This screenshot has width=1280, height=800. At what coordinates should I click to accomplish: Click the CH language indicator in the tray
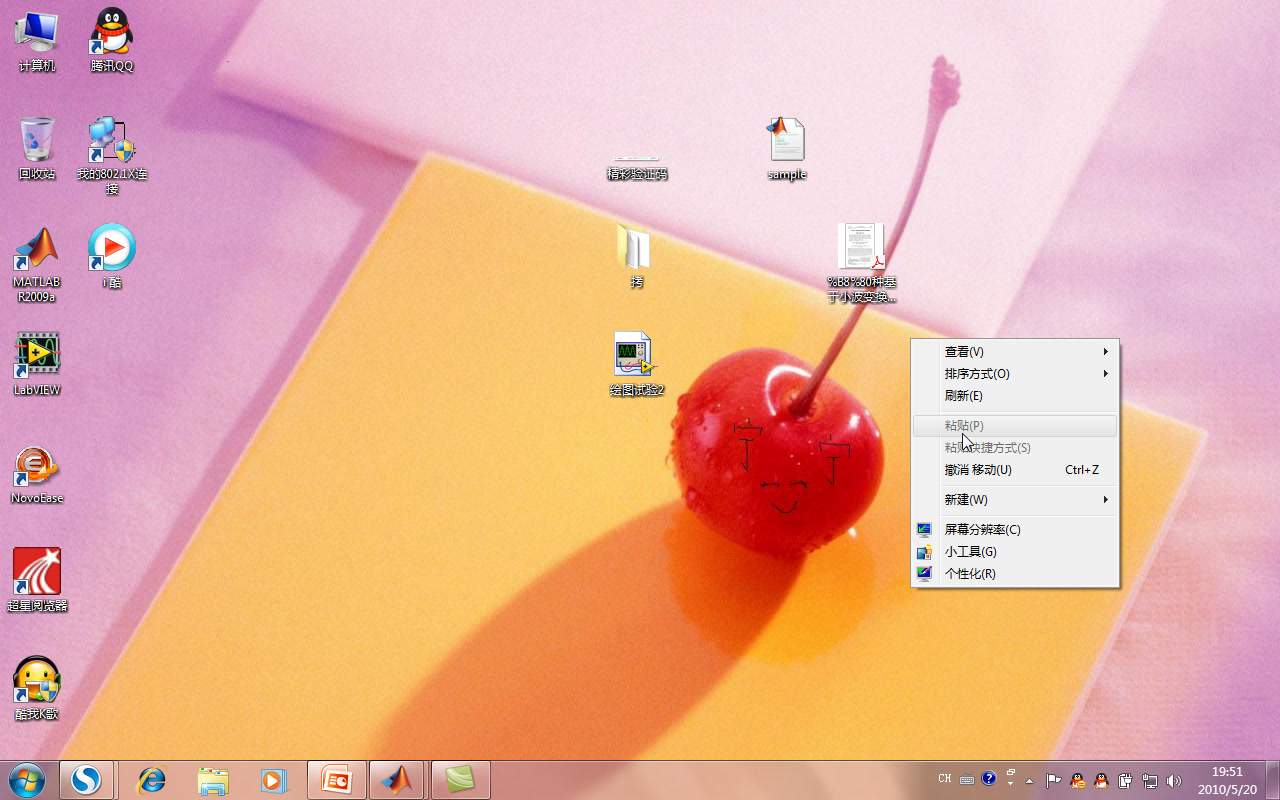[x=945, y=778]
